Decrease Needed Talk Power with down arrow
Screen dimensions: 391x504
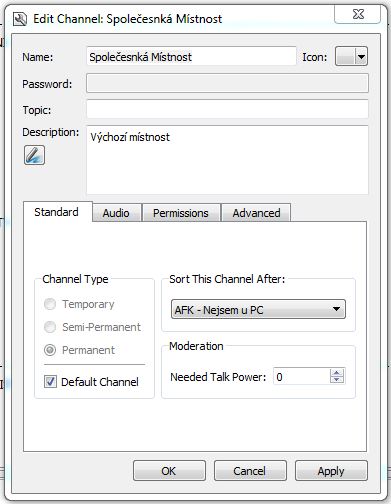coord(337,379)
